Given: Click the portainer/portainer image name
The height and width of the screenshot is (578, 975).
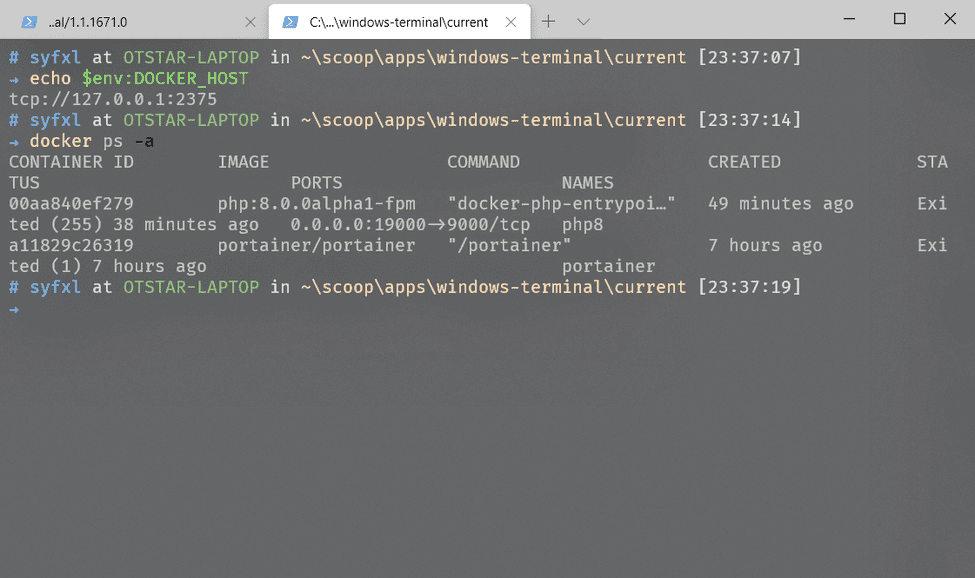Looking at the screenshot, I should tap(316, 246).
